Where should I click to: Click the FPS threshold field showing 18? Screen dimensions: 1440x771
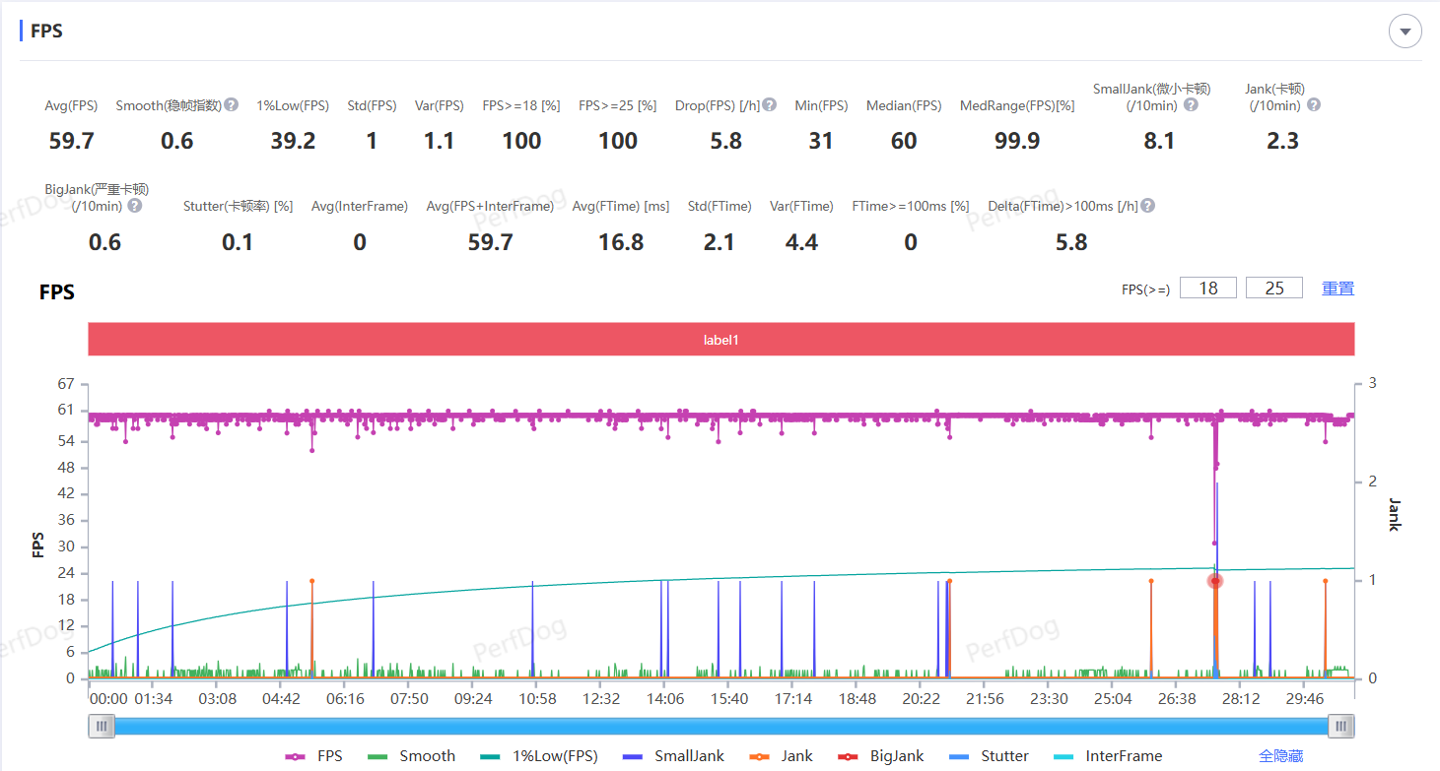click(1208, 288)
